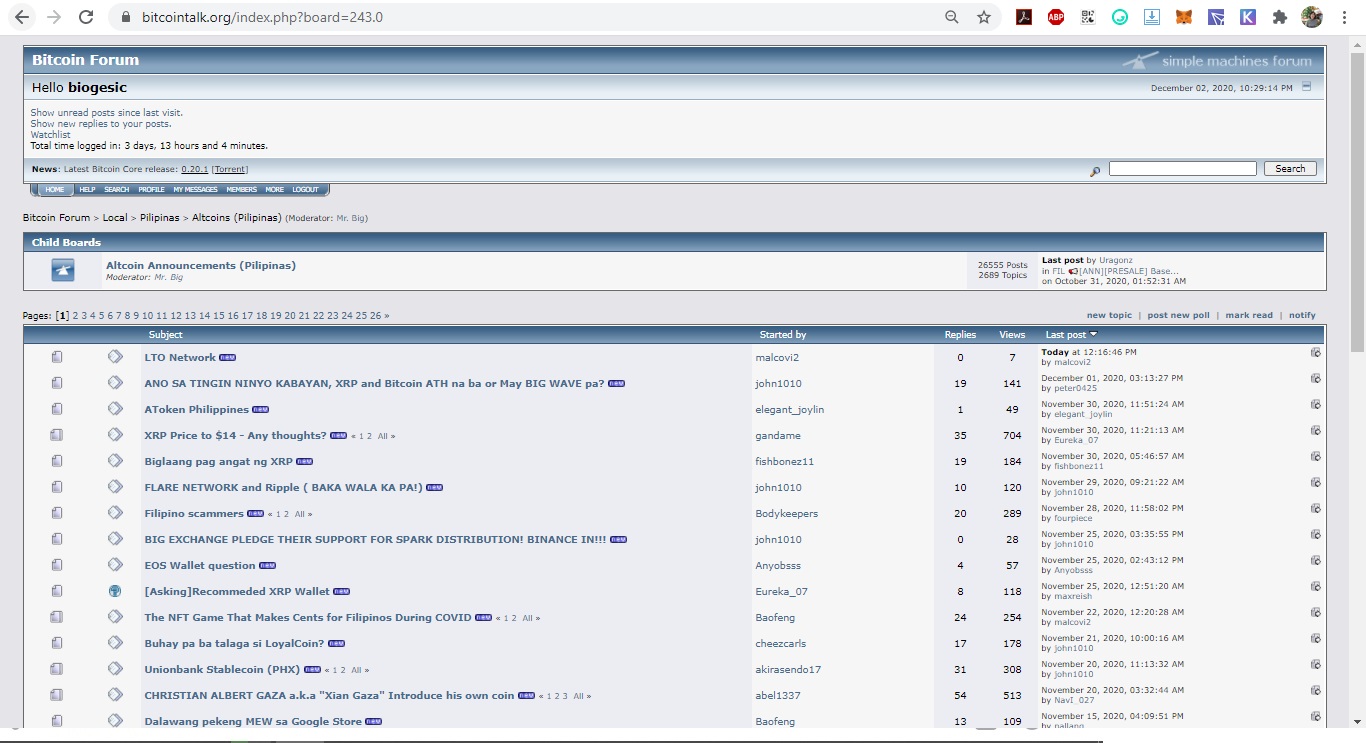Open the MetaMask fox extension icon
1366x743 pixels.
point(1184,17)
